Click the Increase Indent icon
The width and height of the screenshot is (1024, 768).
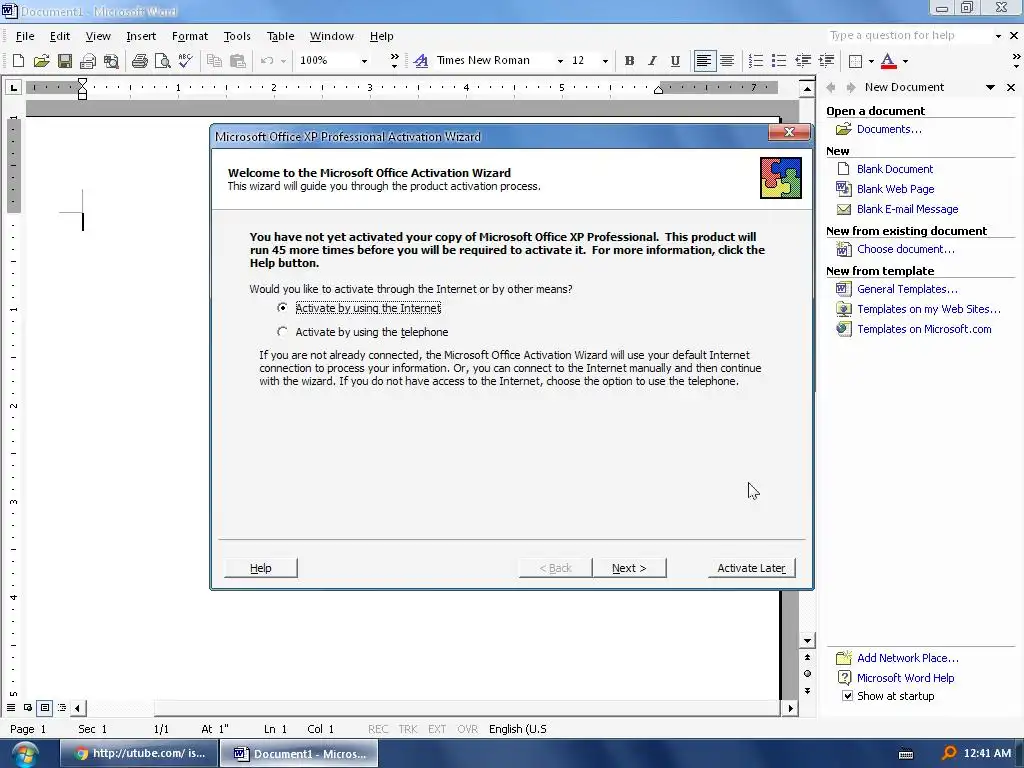tap(826, 61)
